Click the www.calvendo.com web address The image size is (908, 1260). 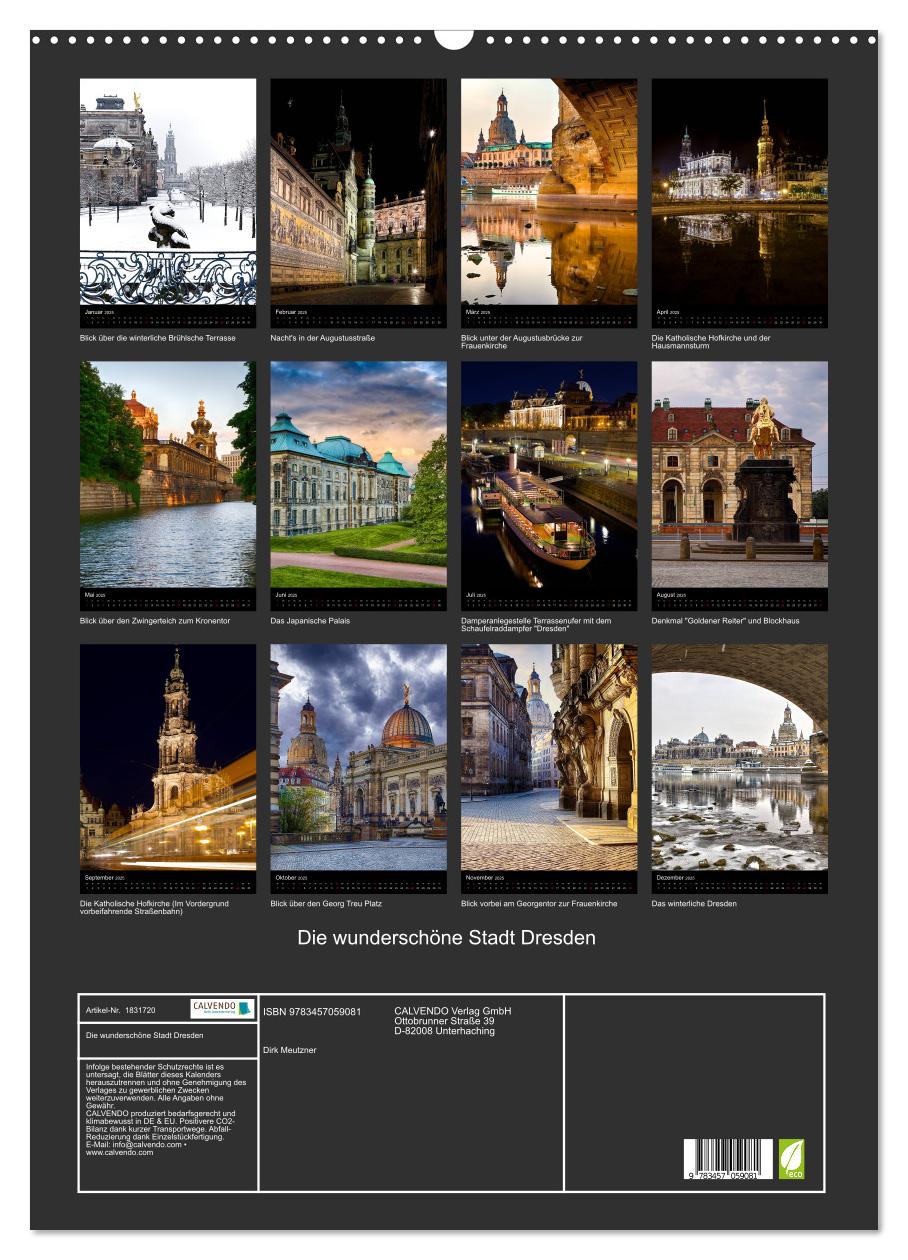pyautogui.click(x=120, y=1152)
